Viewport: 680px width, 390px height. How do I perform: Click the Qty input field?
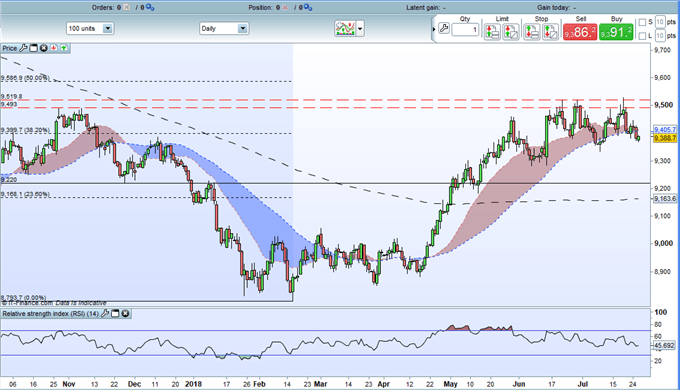(465, 29)
